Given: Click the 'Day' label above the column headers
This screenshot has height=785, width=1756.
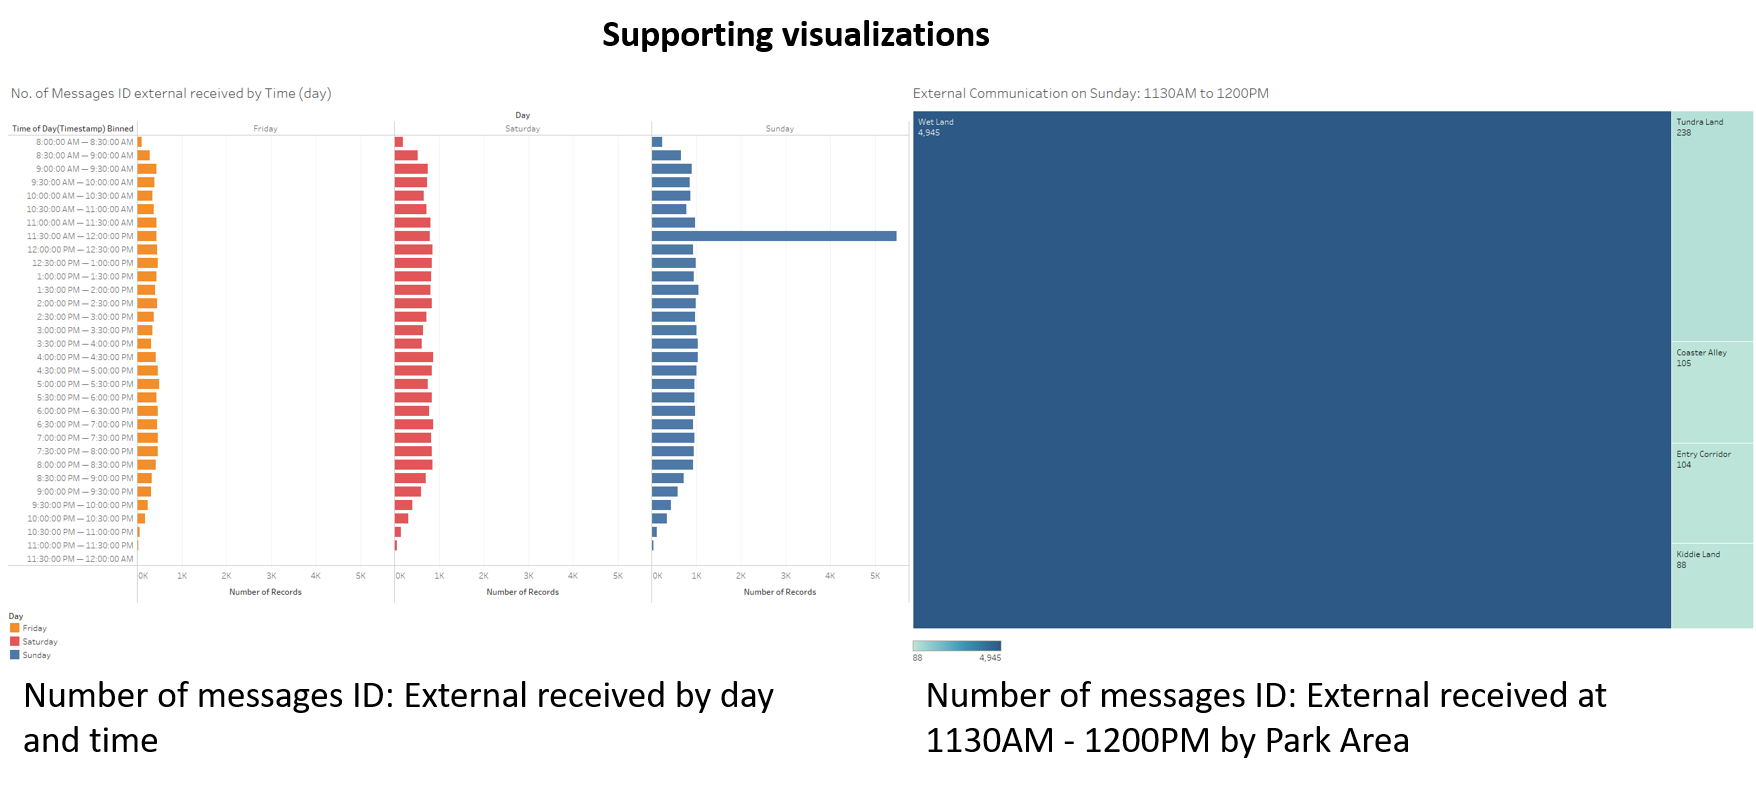Looking at the screenshot, I should click(523, 116).
